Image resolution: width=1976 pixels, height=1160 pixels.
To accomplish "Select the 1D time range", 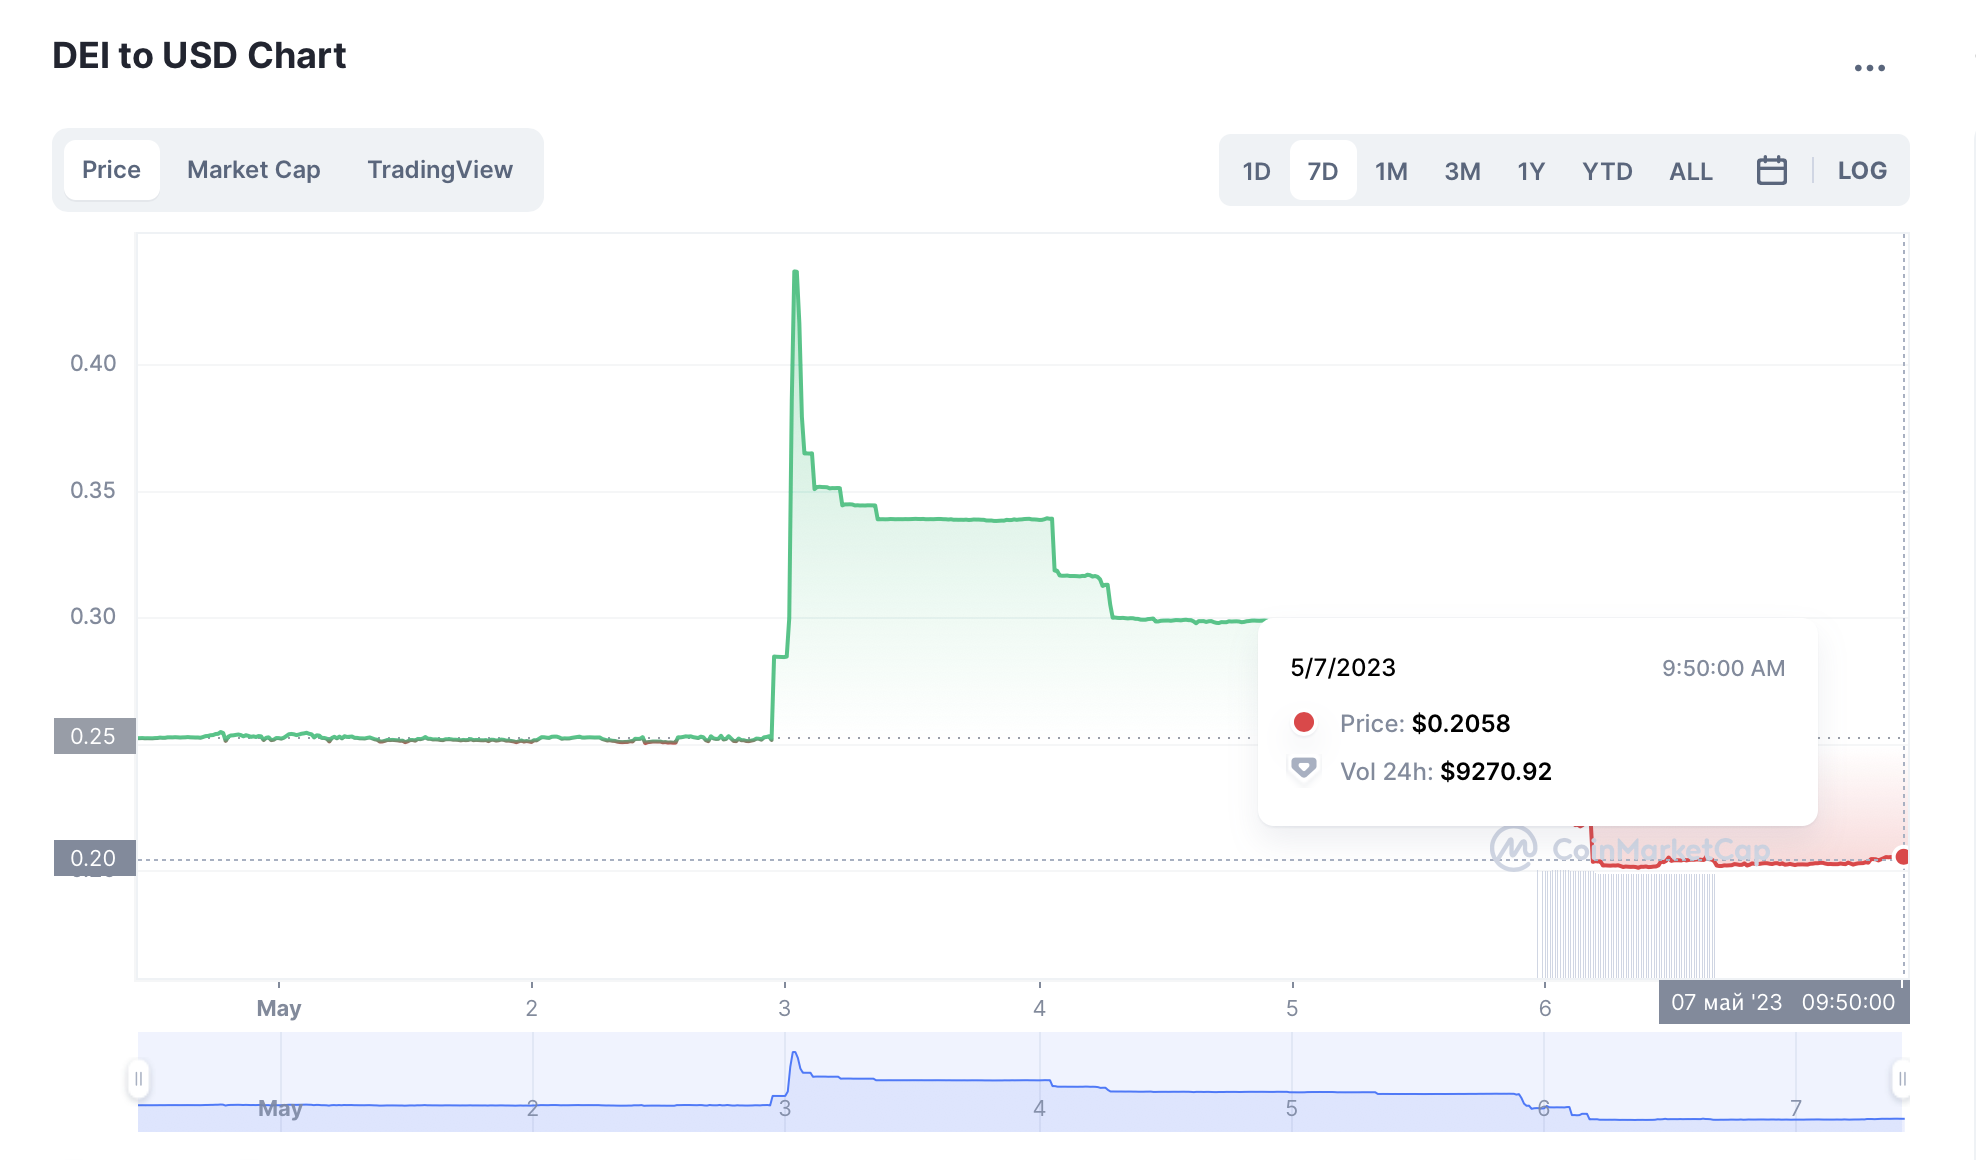I will [1256, 171].
